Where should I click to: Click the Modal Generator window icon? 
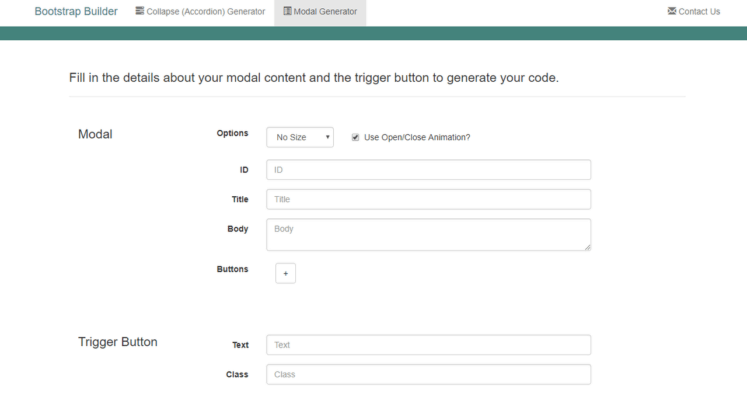287,10
